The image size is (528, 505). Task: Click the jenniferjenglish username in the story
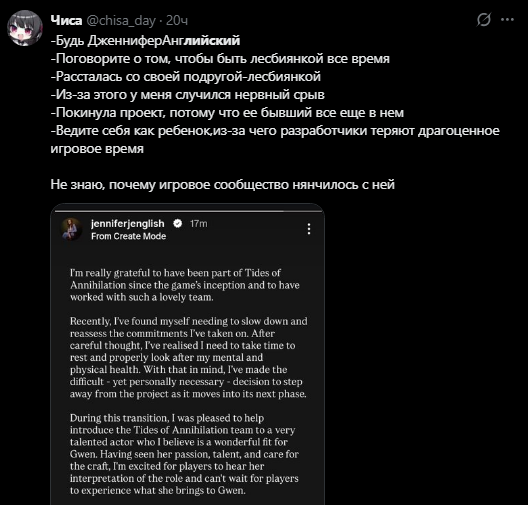[128, 224]
